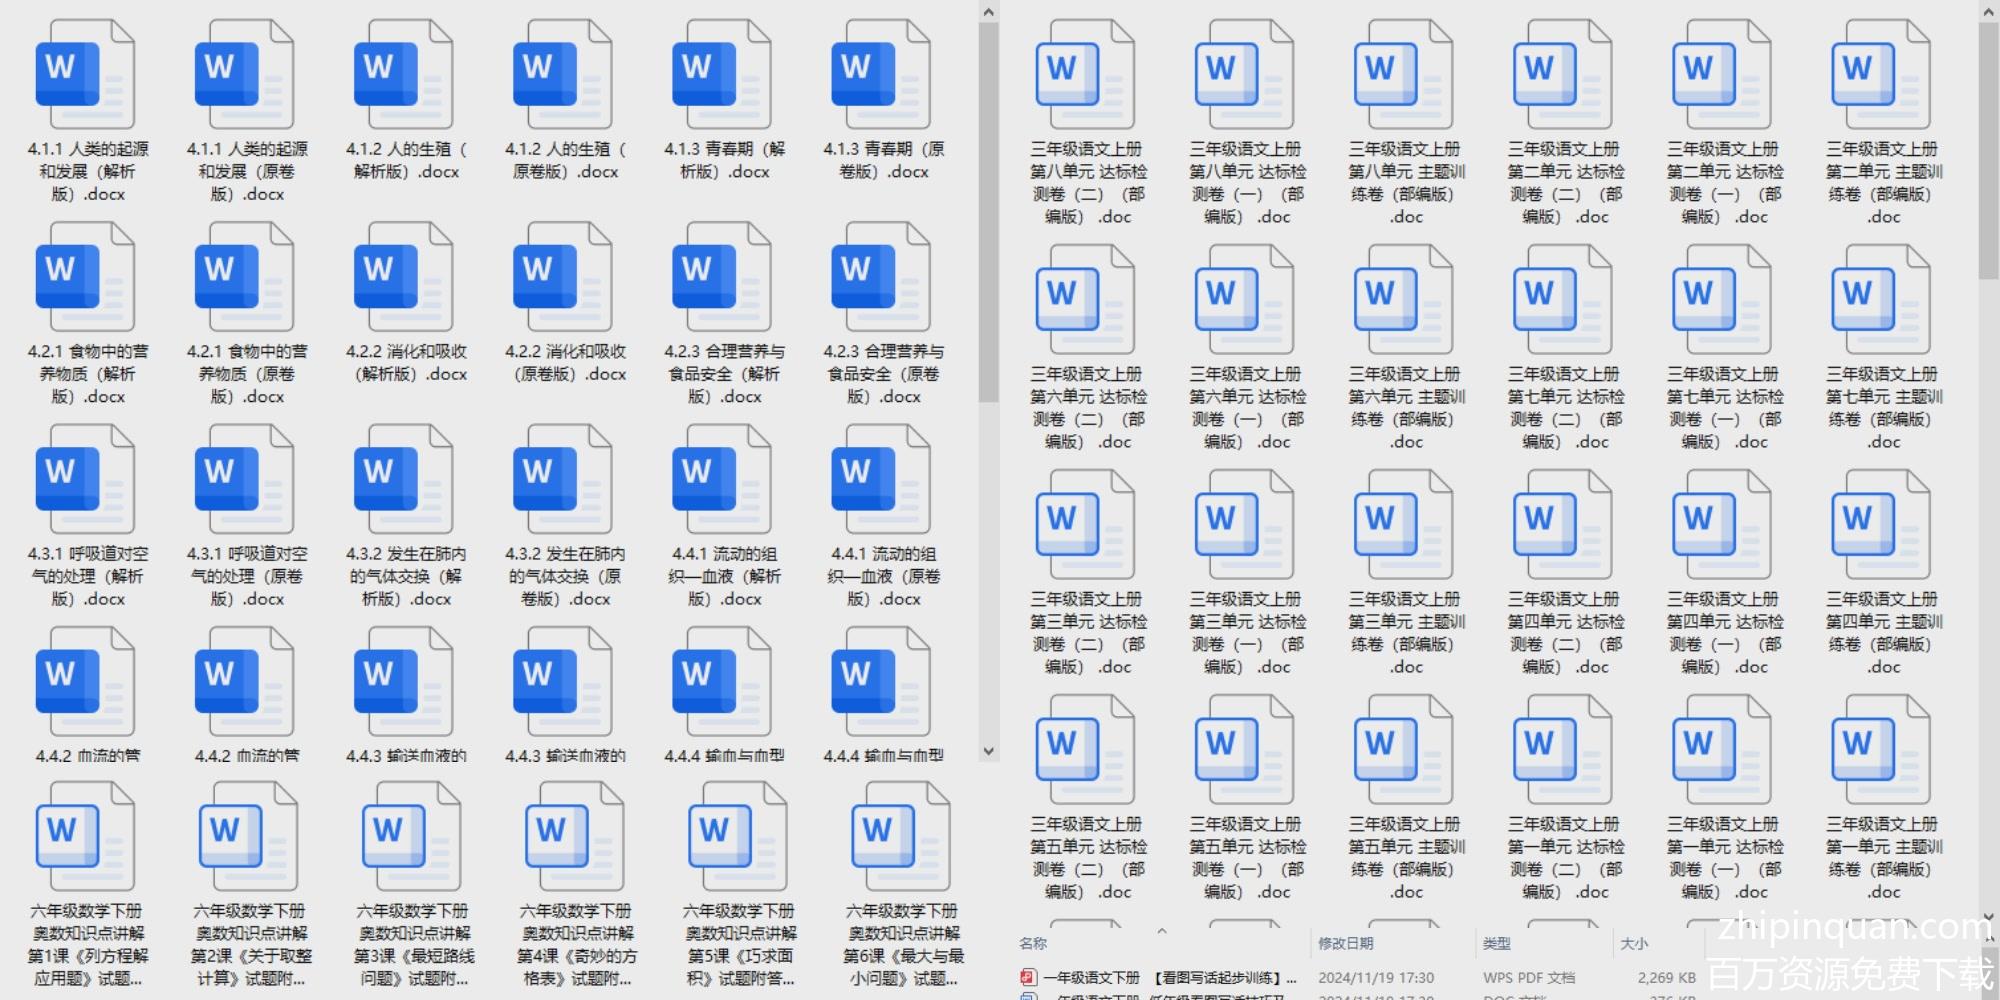
Task: Select the 4.1.3 青春期（原卷版）.docx document icon
Action: pyautogui.click(x=881, y=75)
